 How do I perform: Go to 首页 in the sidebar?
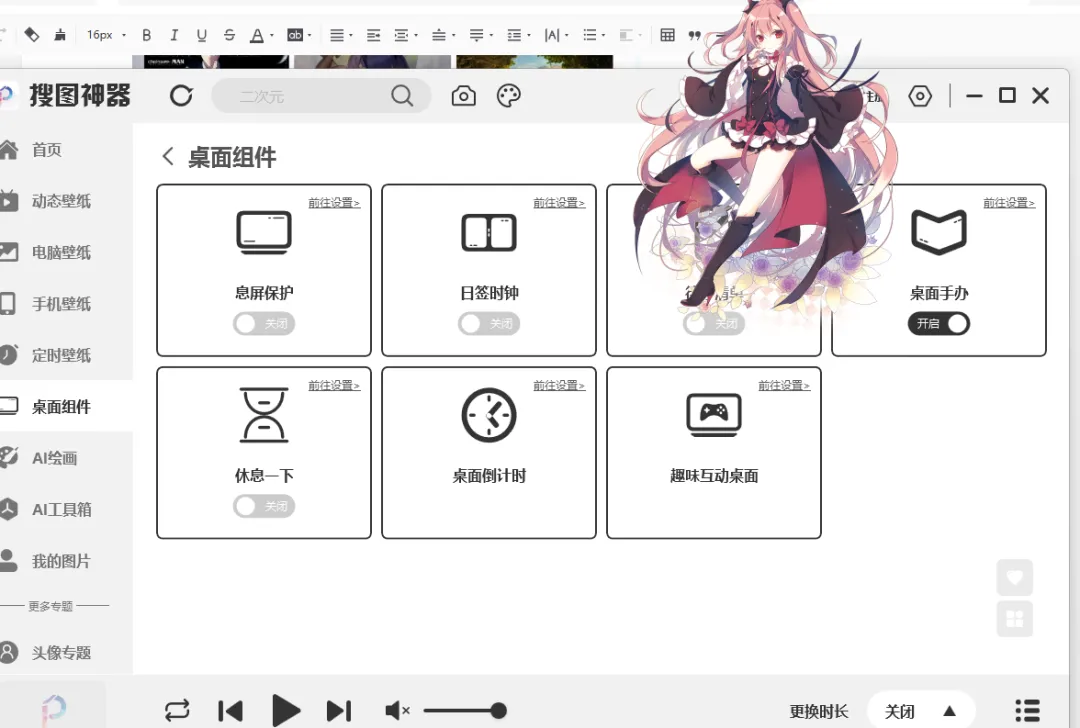47,149
